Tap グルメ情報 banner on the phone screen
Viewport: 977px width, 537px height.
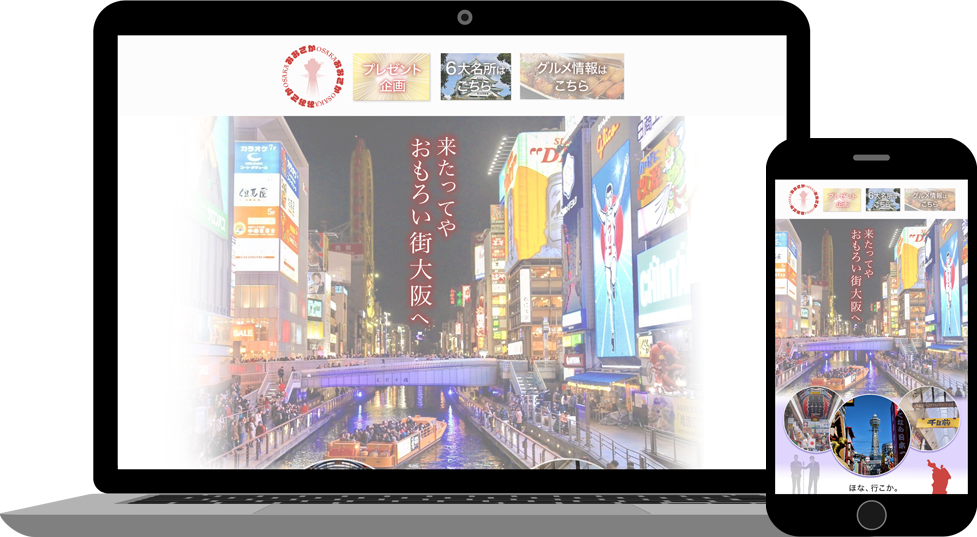pyautogui.click(x=930, y=199)
